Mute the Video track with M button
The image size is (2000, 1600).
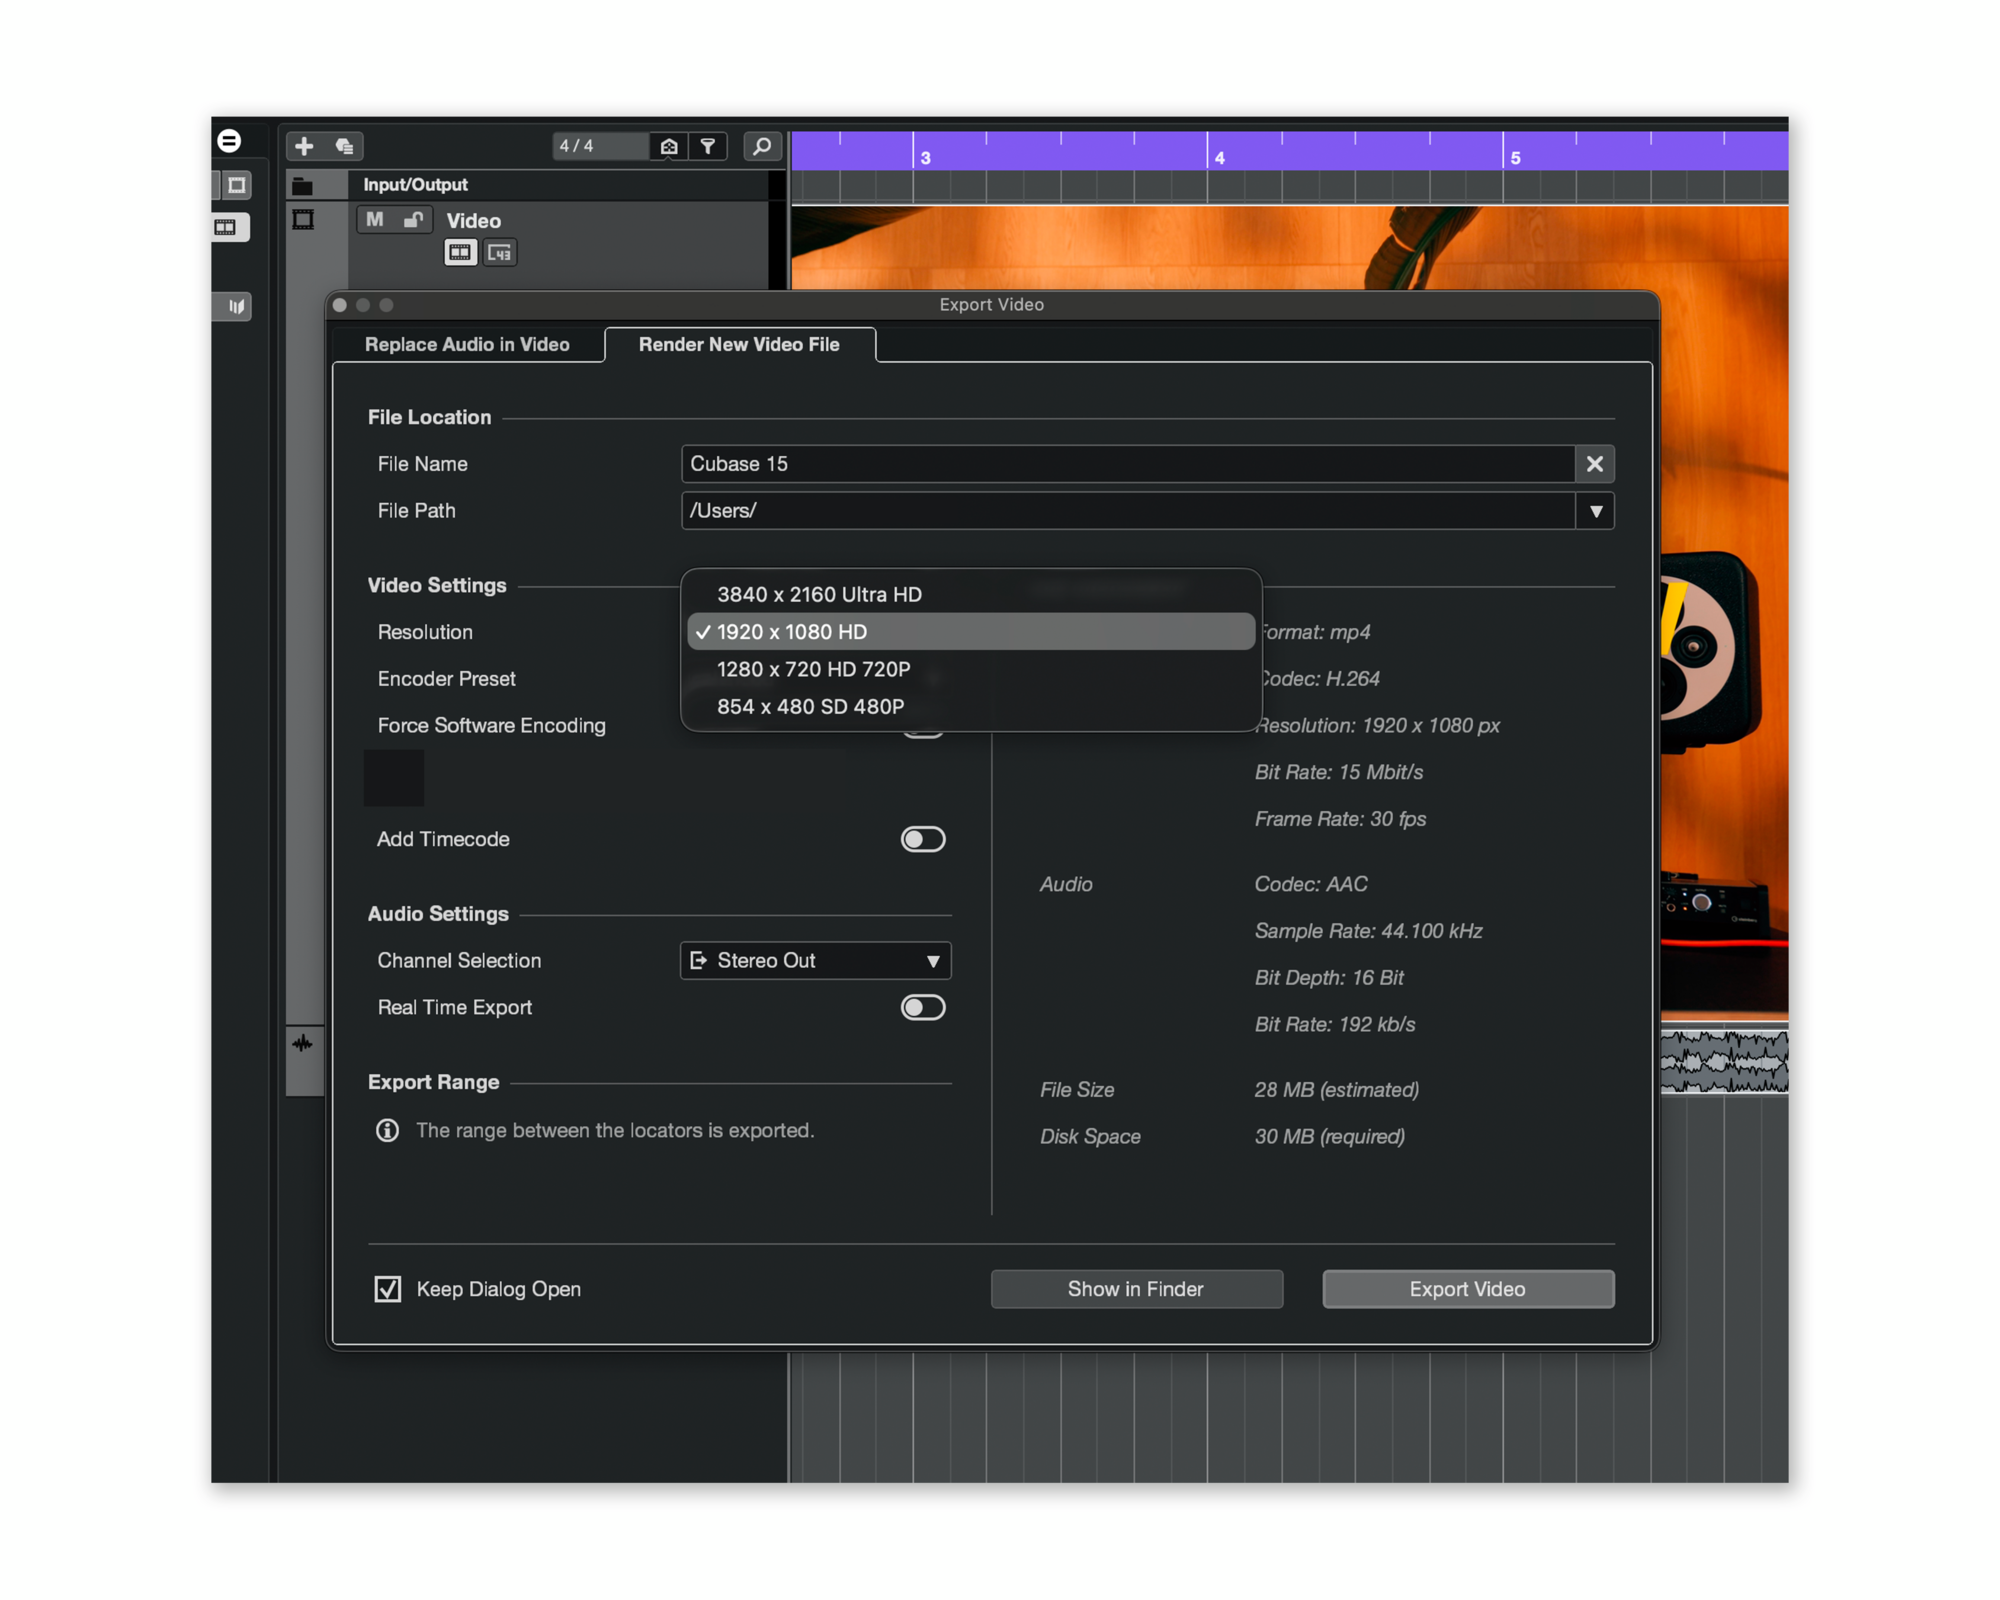(375, 219)
